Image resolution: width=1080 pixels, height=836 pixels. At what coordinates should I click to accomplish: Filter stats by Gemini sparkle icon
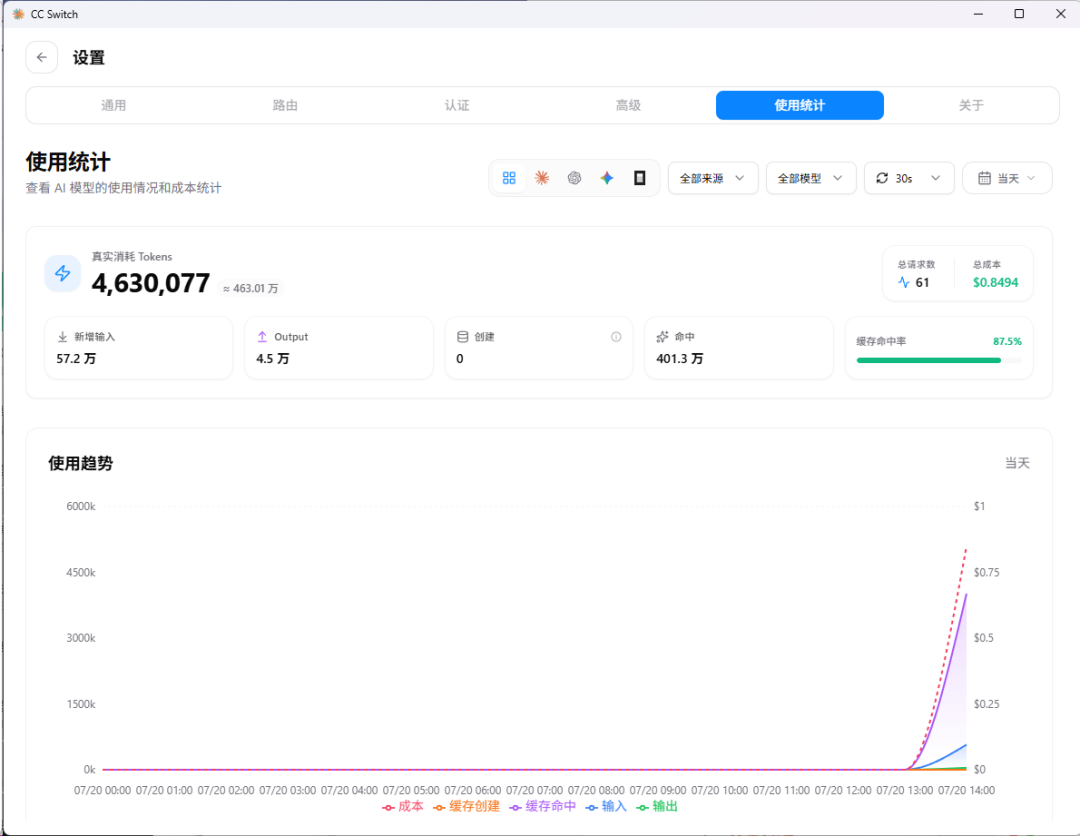pyautogui.click(x=607, y=178)
